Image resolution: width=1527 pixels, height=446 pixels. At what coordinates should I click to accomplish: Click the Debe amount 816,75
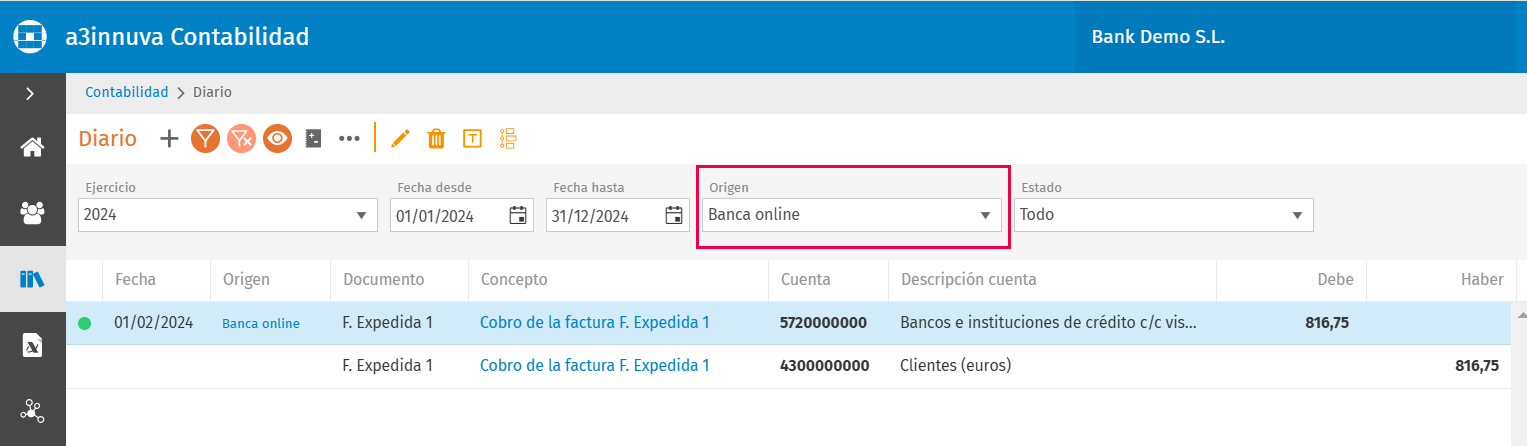click(1327, 323)
